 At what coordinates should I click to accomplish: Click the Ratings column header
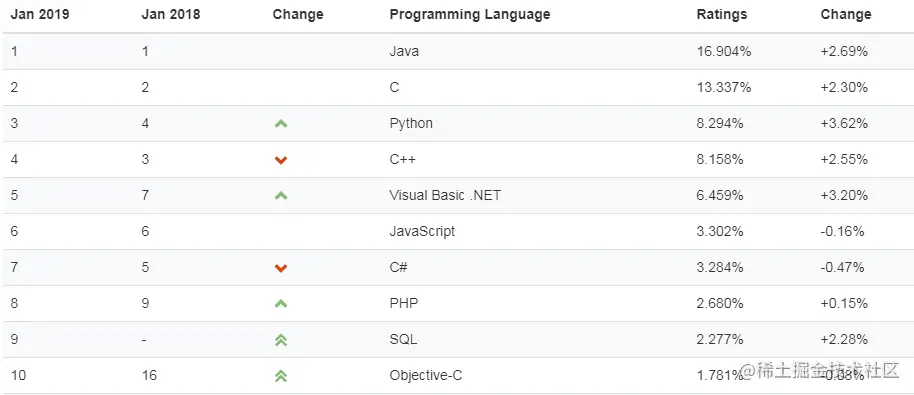tap(722, 15)
